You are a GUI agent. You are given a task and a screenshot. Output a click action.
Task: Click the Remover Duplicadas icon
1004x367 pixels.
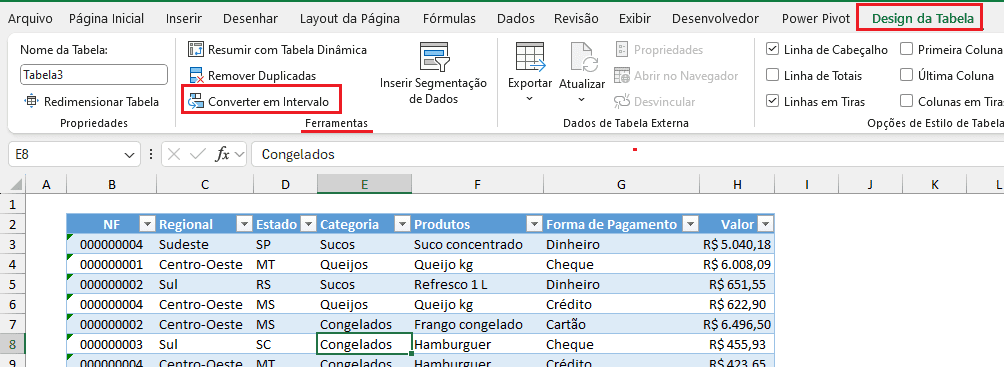195,76
